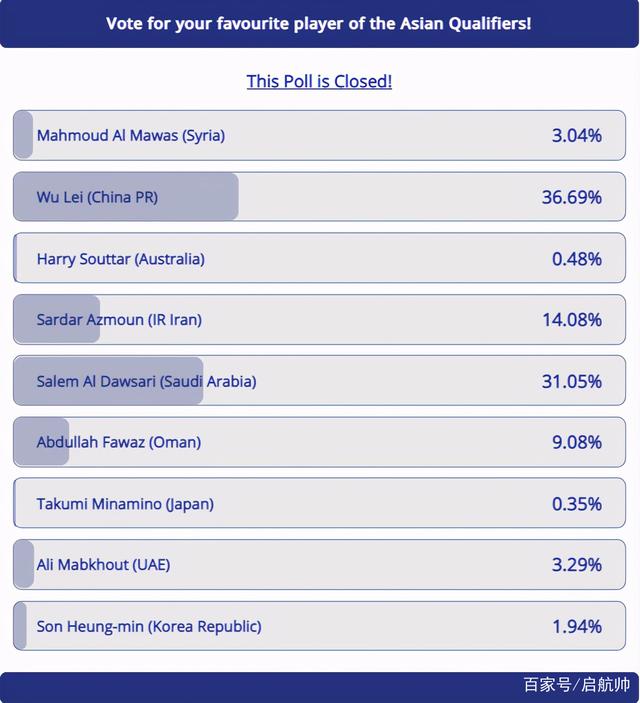
Task: Select the Mahmoud Al Mawas (Syria) option
Action: click(131, 136)
